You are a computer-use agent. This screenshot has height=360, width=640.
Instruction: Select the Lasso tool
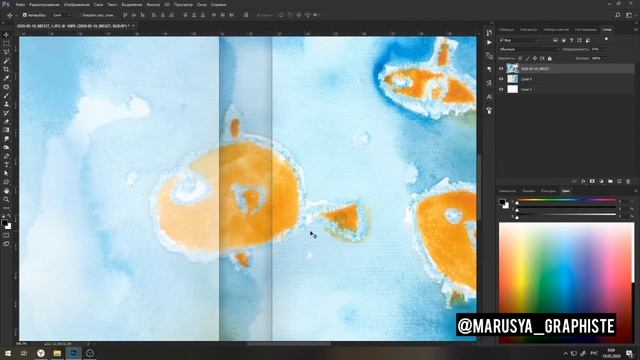[6, 52]
